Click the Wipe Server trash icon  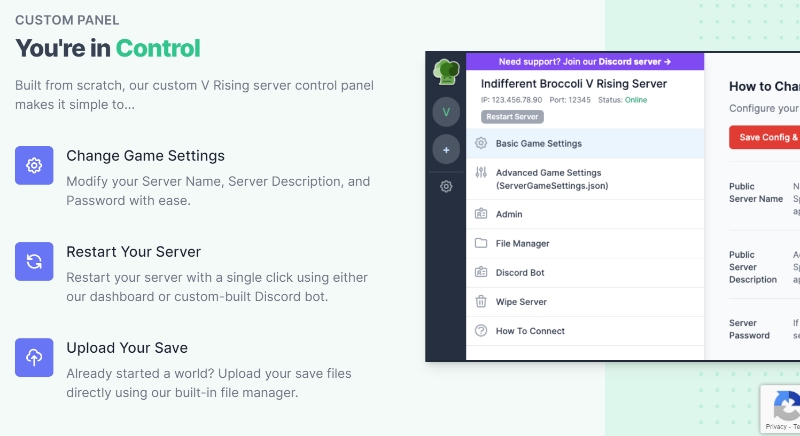481,302
